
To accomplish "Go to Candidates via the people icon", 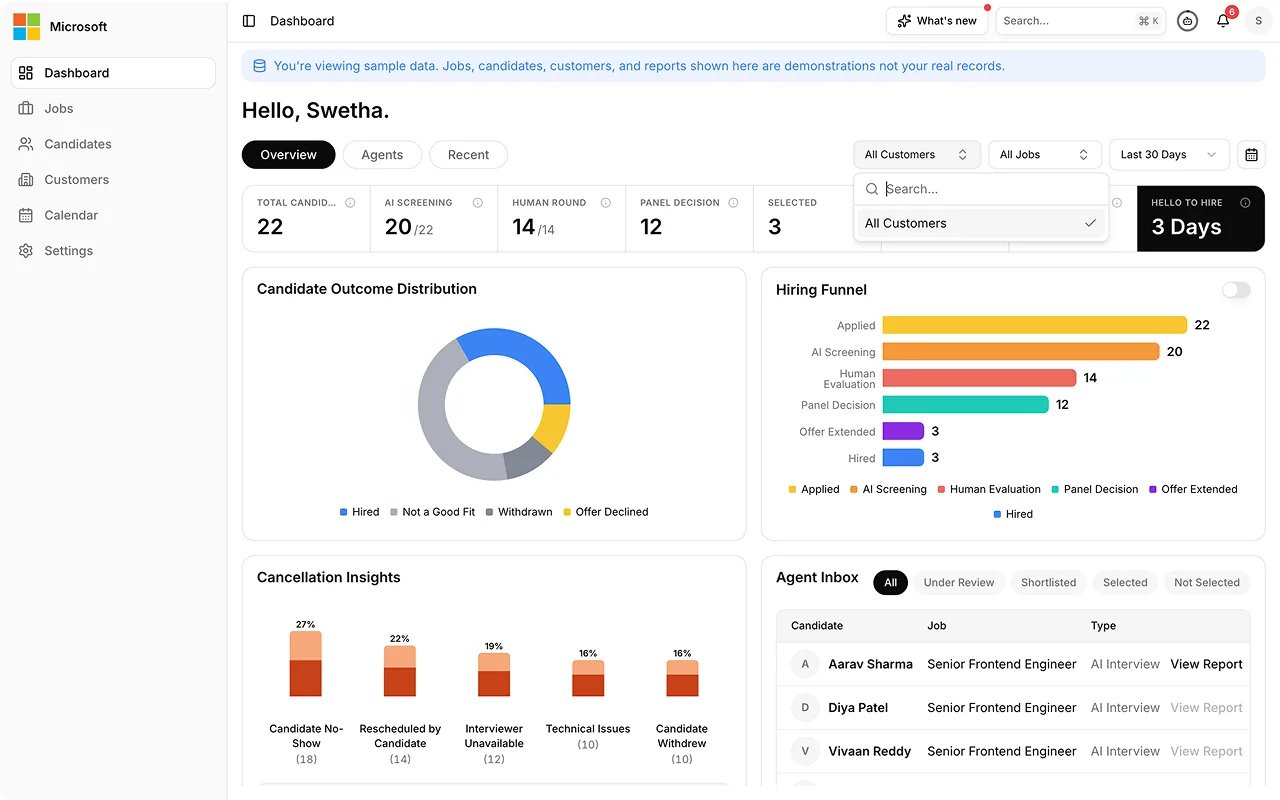I will [26, 144].
